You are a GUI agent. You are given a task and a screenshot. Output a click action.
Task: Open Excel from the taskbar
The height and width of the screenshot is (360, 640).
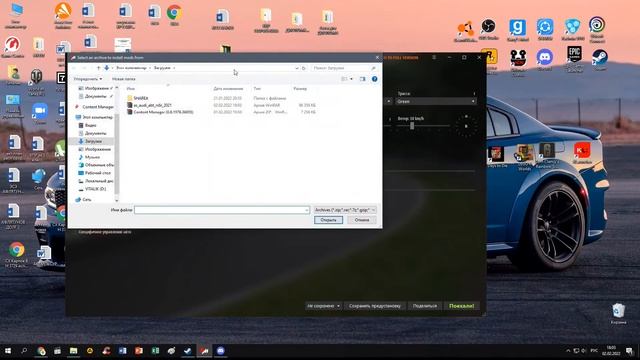[155, 351]
